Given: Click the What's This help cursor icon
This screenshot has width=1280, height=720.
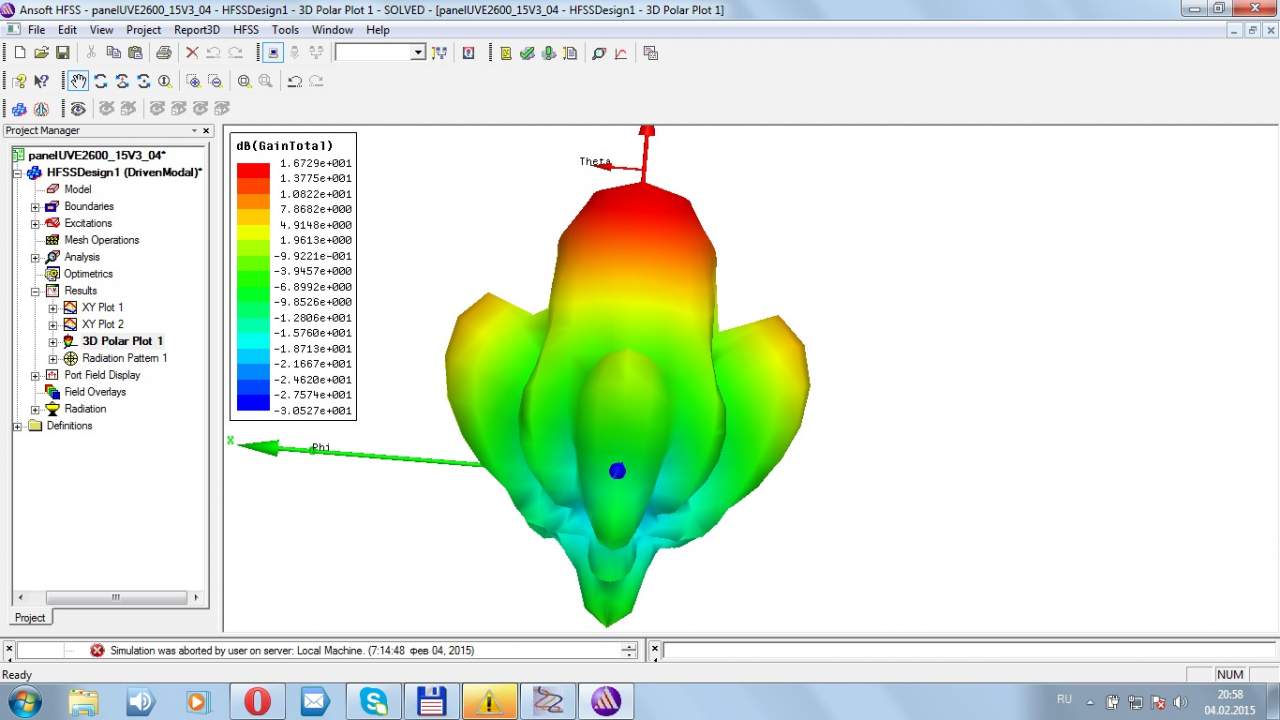Looking at the screenshot, I should pyautogui.click(x=41, y=81).
